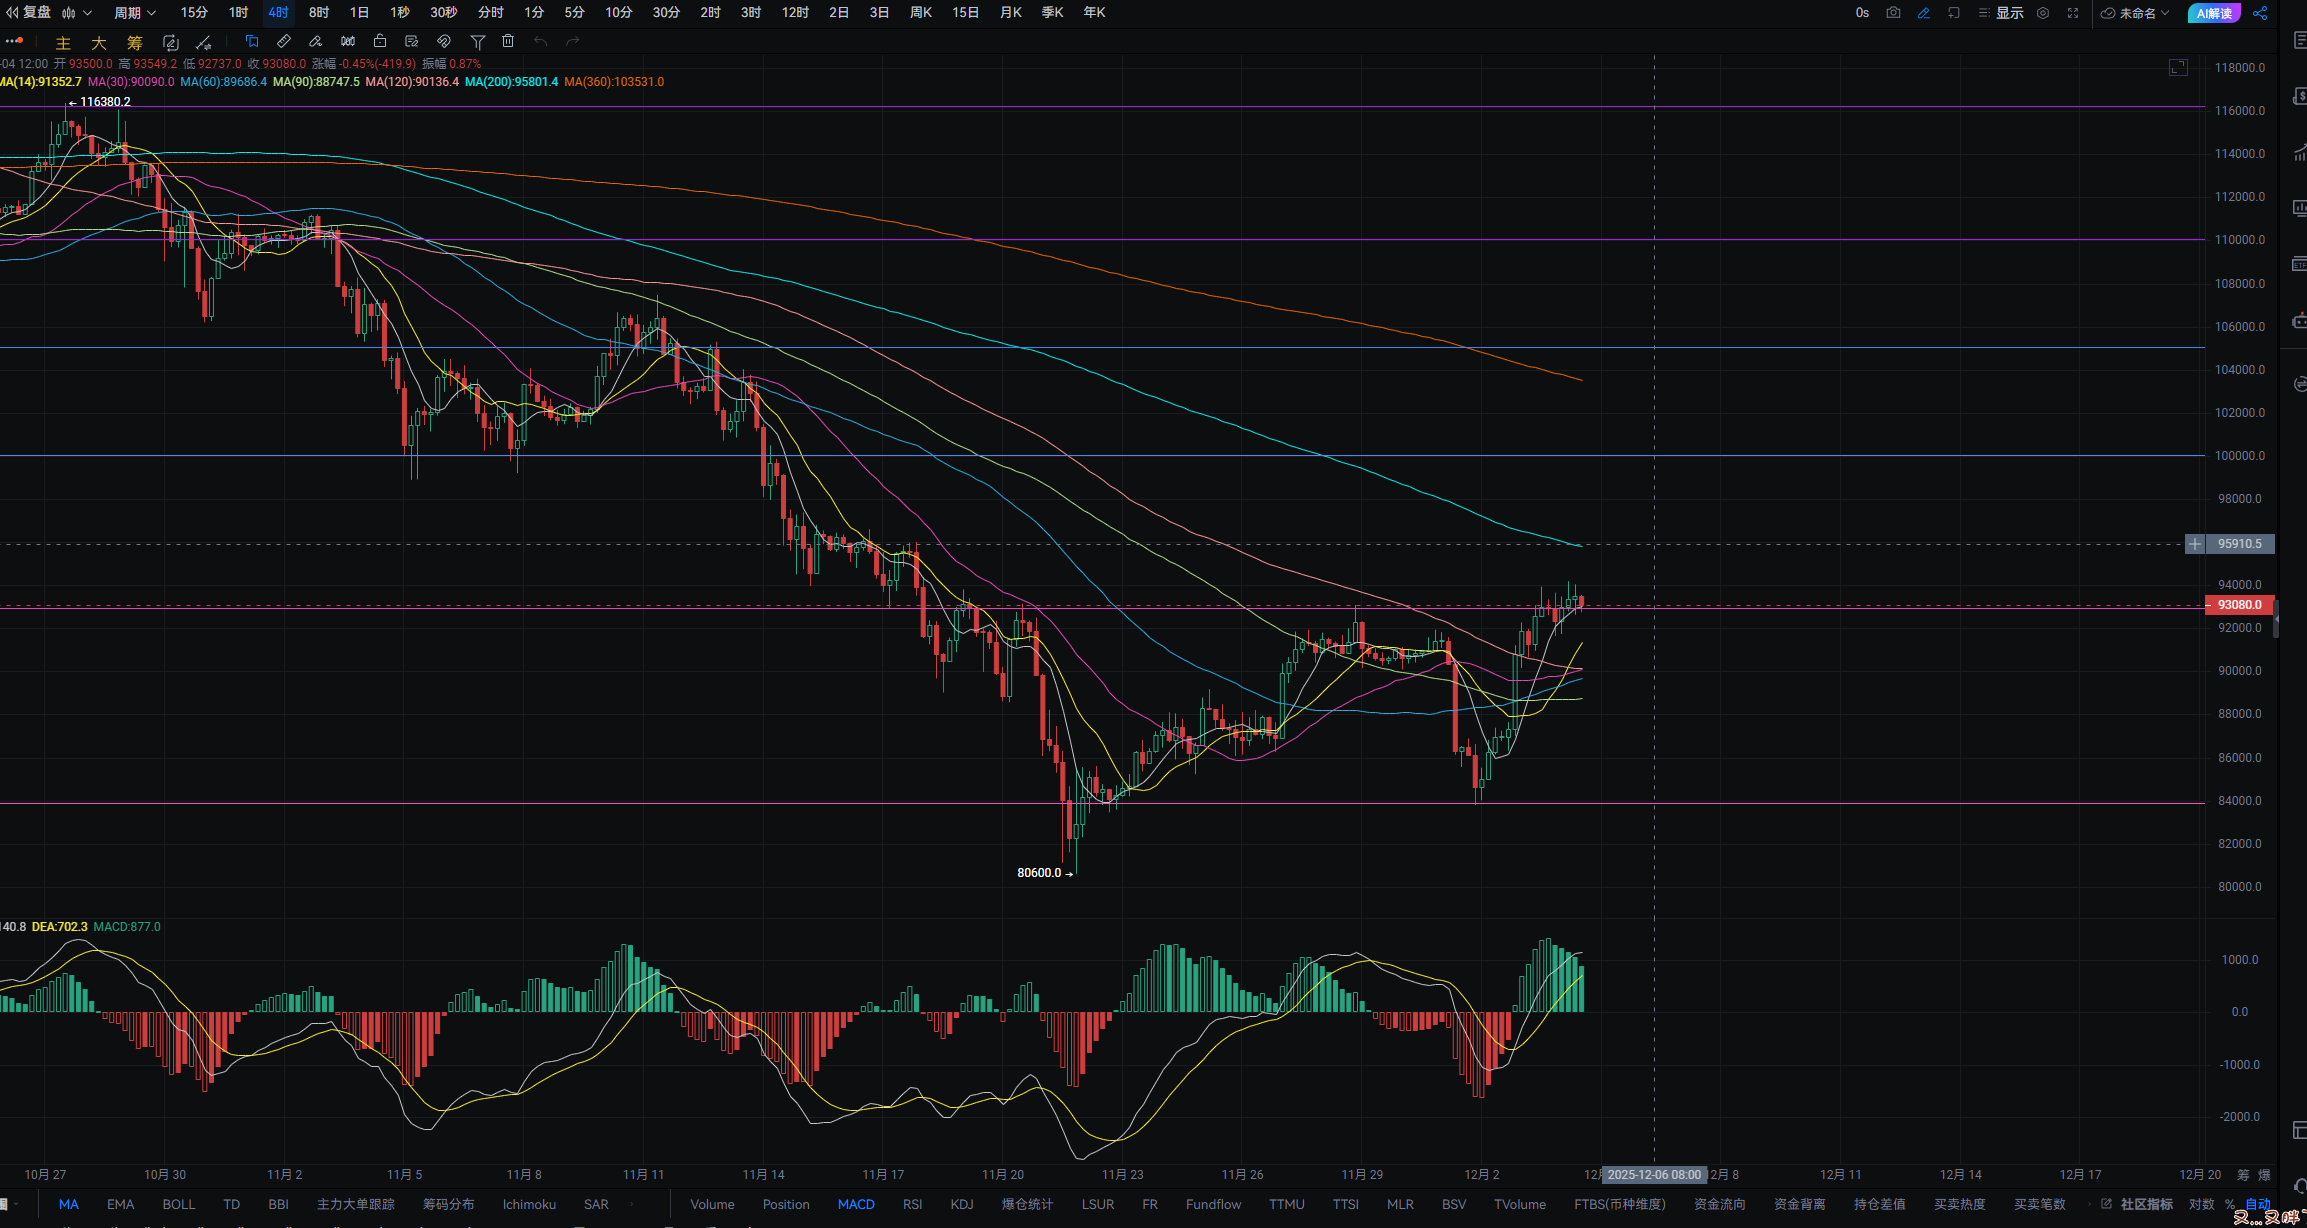Image resolution: width=2307 pixels, height=1228 pixels.
Task: Click the AI解读 button
Action: (x=2214, y=13)
